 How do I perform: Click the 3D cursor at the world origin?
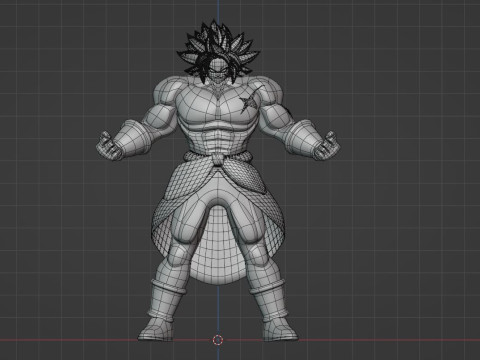(x=218, y=340)
